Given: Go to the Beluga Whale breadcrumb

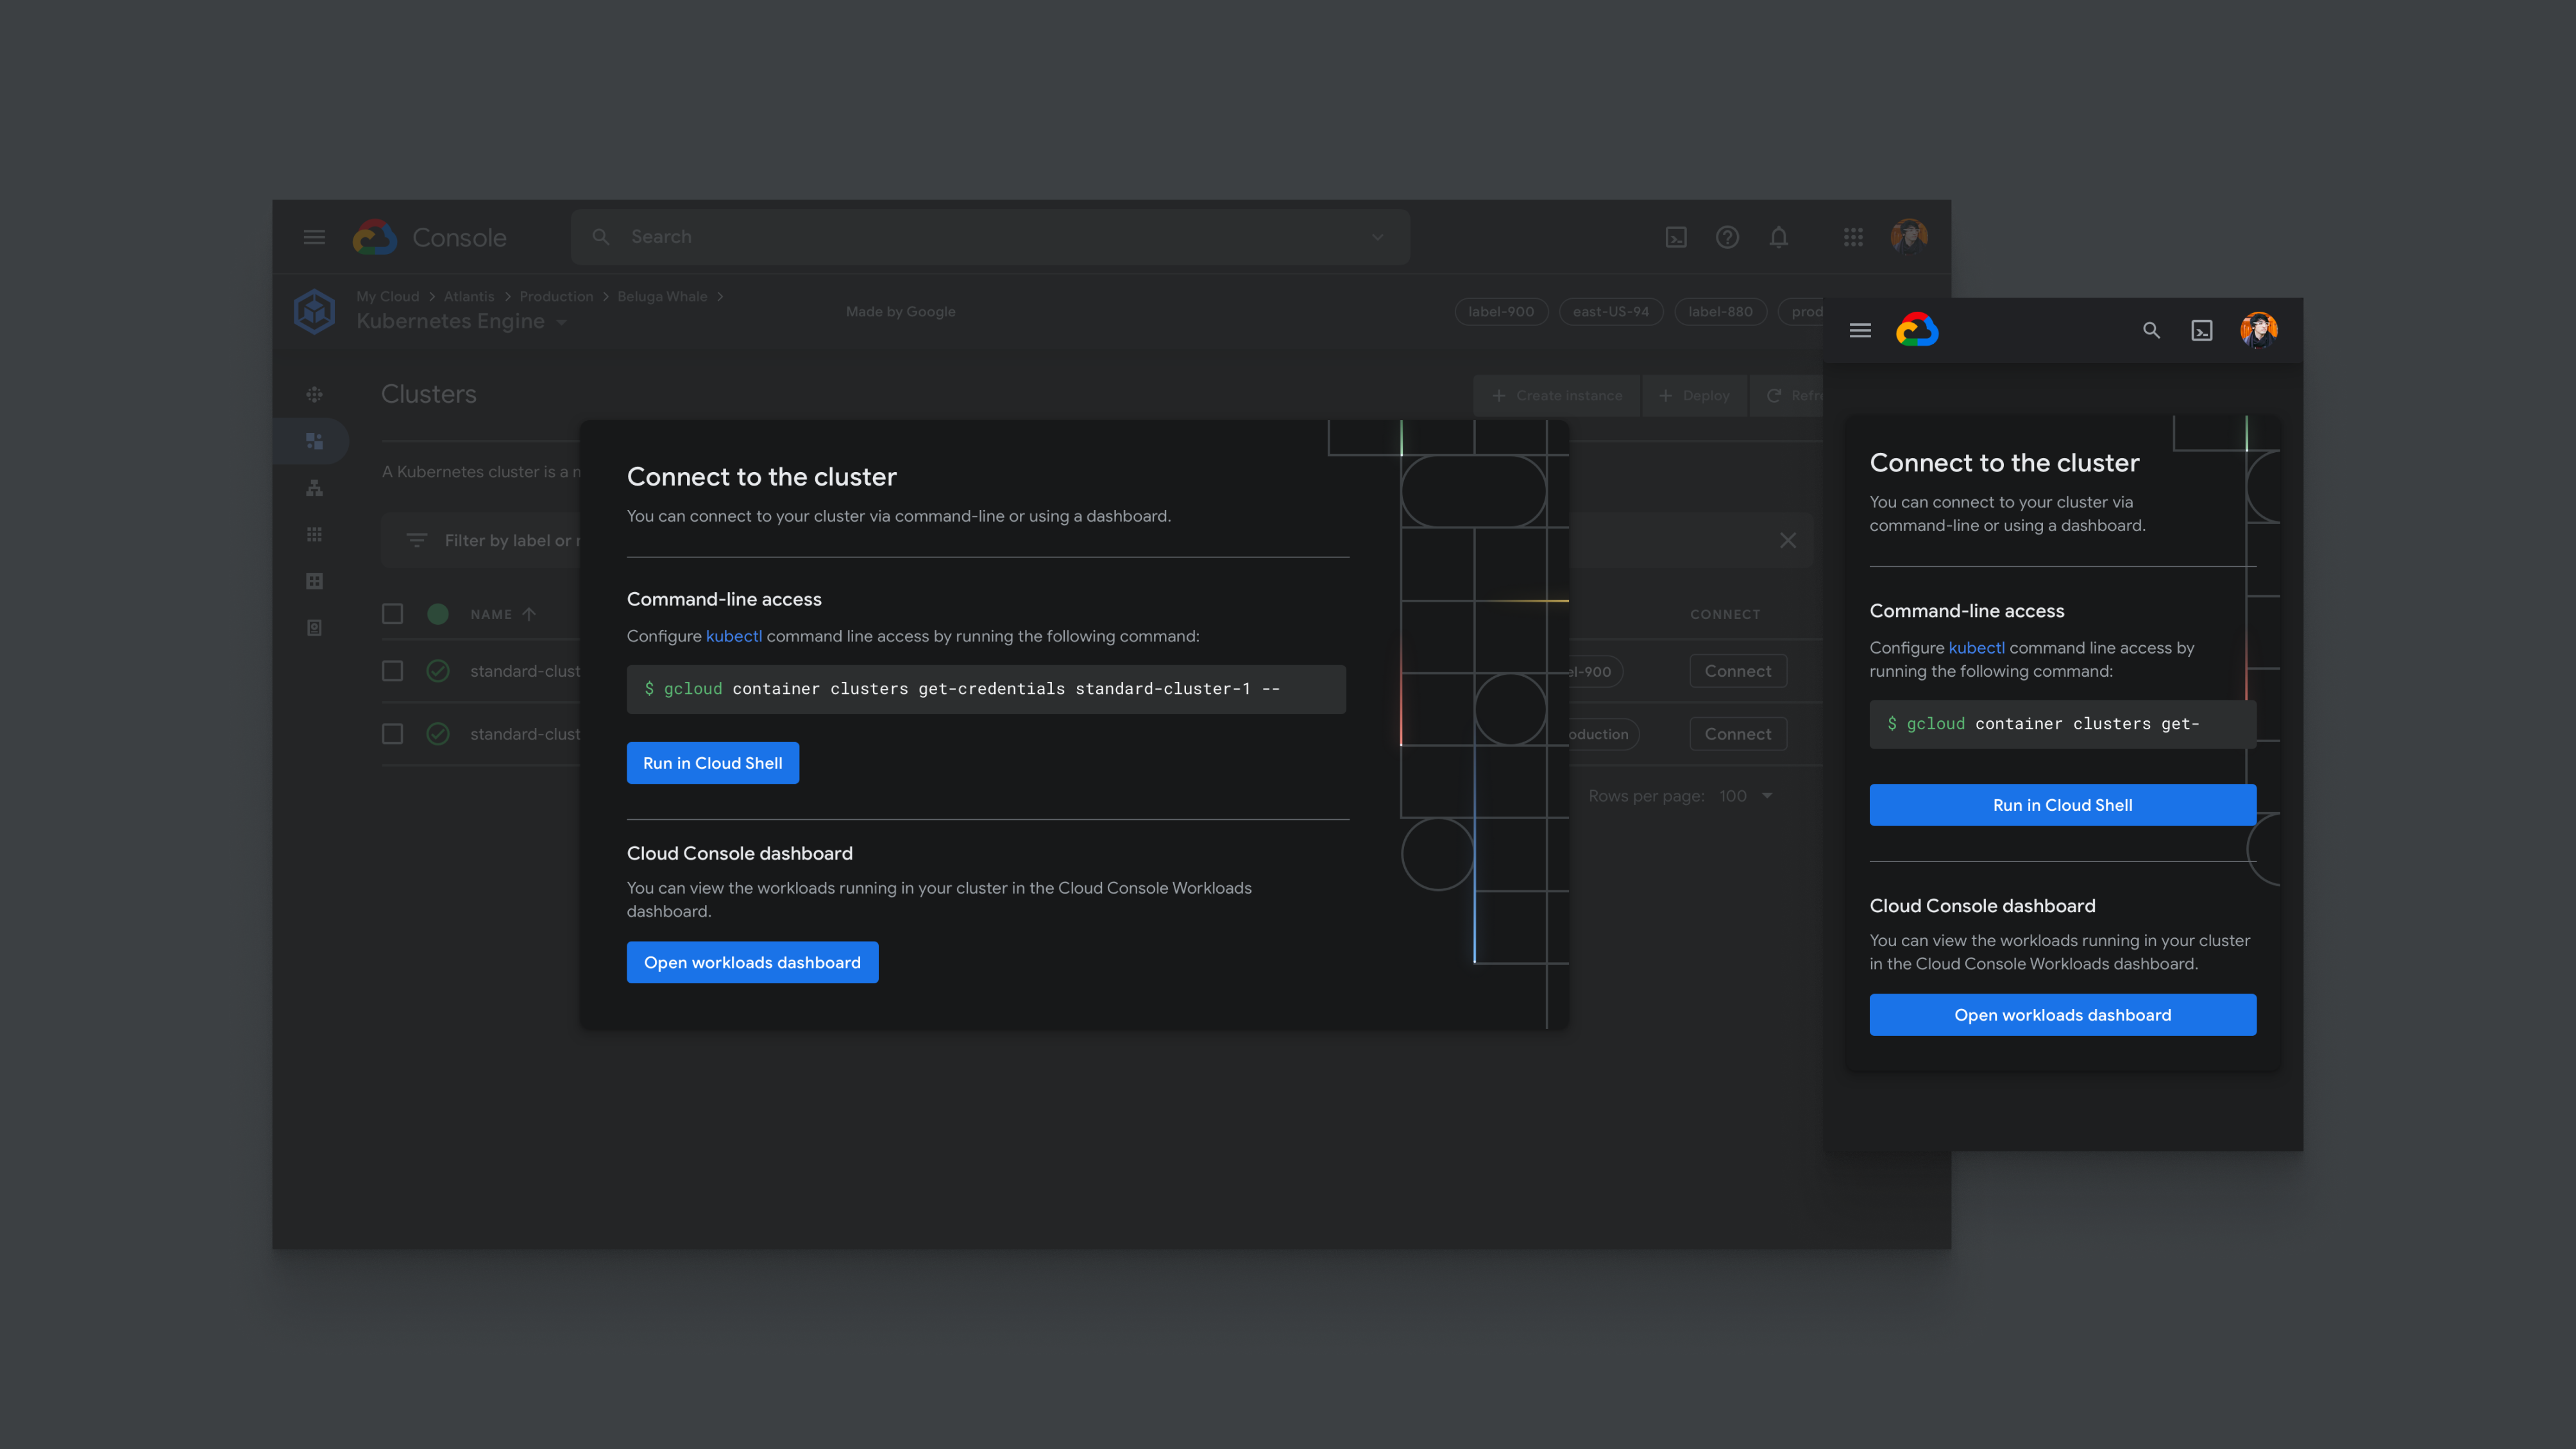Looking at the screenshot, I should (662, 296).
